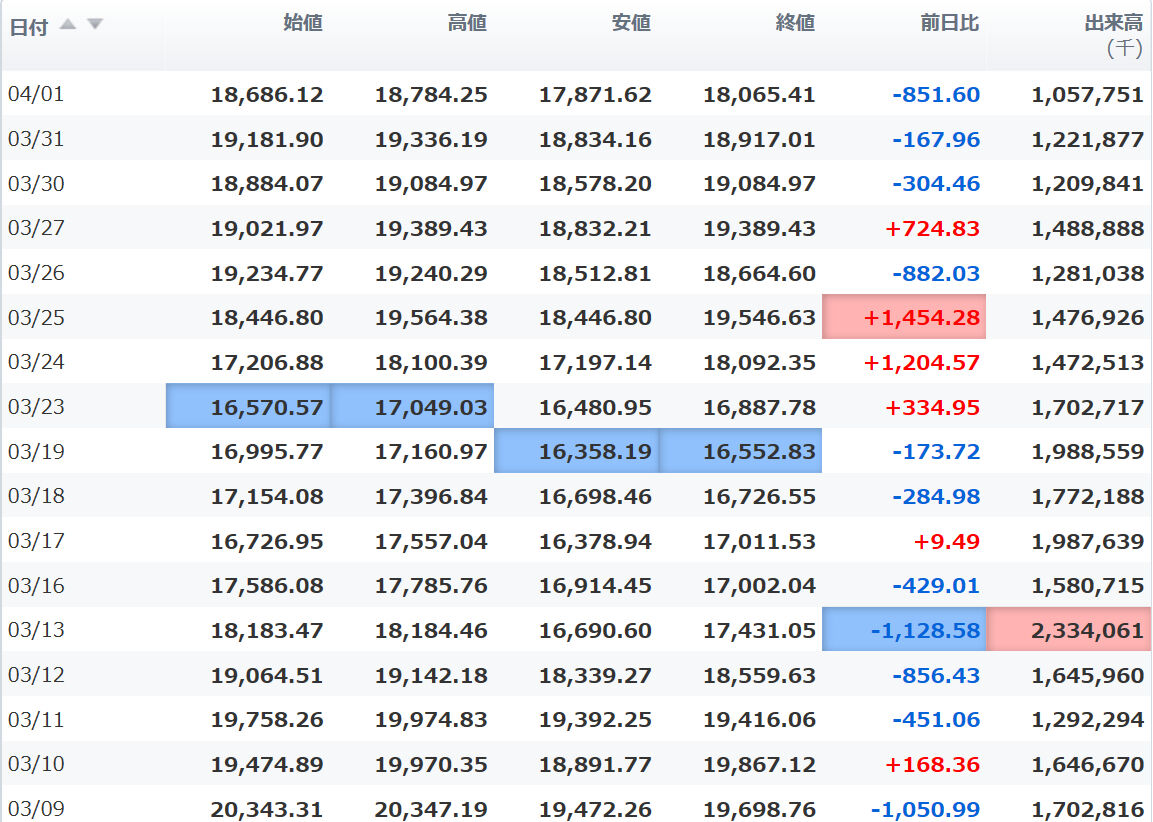The width and height of the screenshot is (1153, 822).
Task: Click the change value -1,050.99
Action: tap(925, 810)
